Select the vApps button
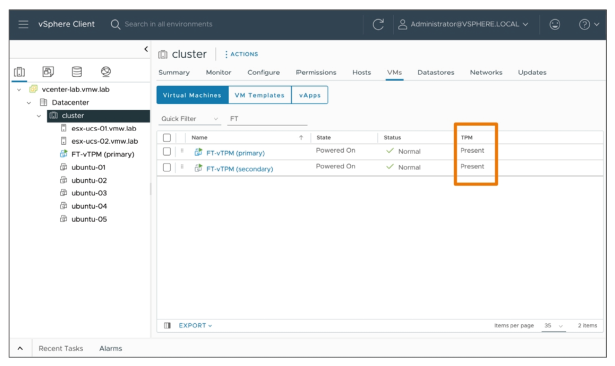Screen dimensions: 615x366 (x=310, y=95)
